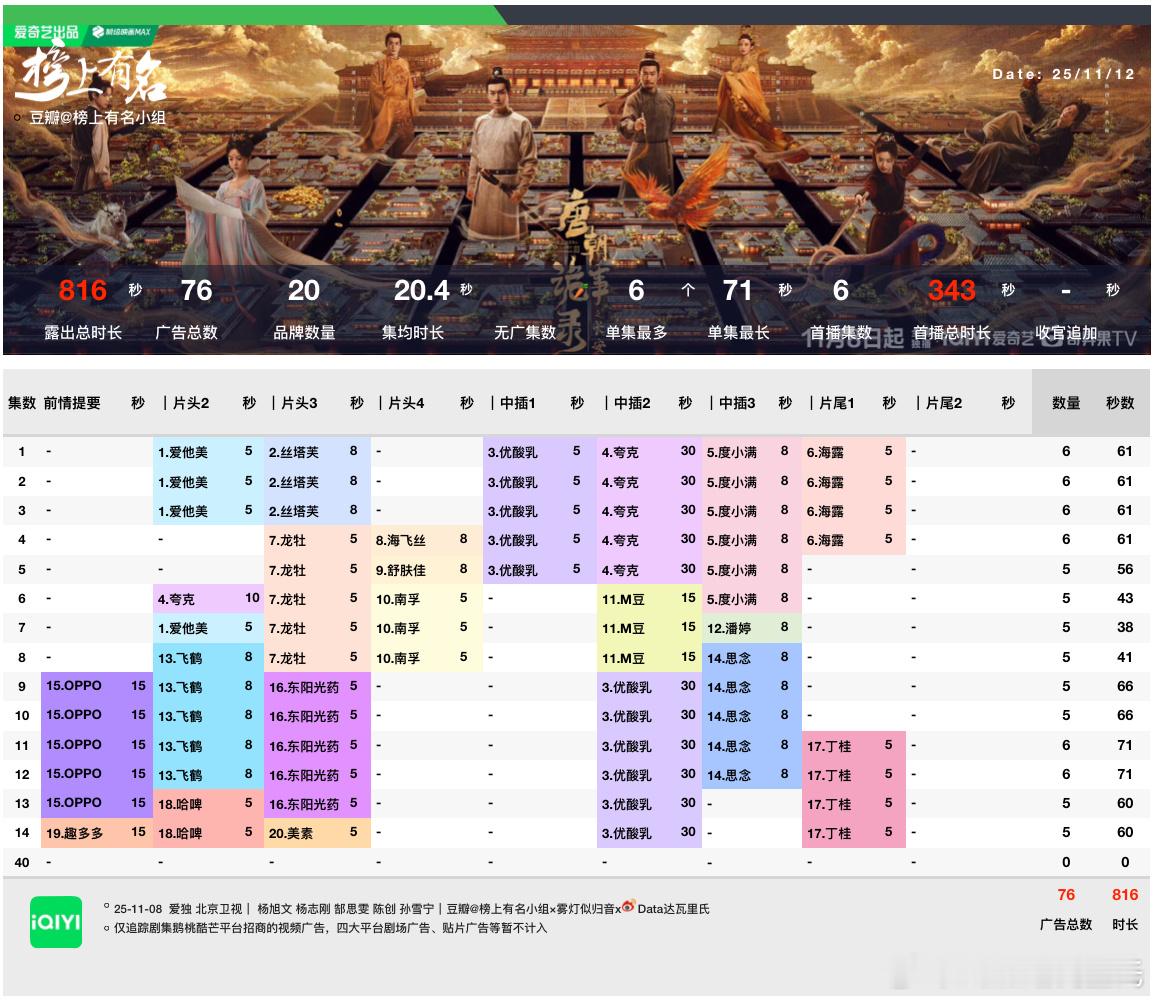Viewport: 1154px width, 1000px height.
Task: Select the 20.美素 cell in episode 14
Action: pyautogui.click(x=317, y=833)
